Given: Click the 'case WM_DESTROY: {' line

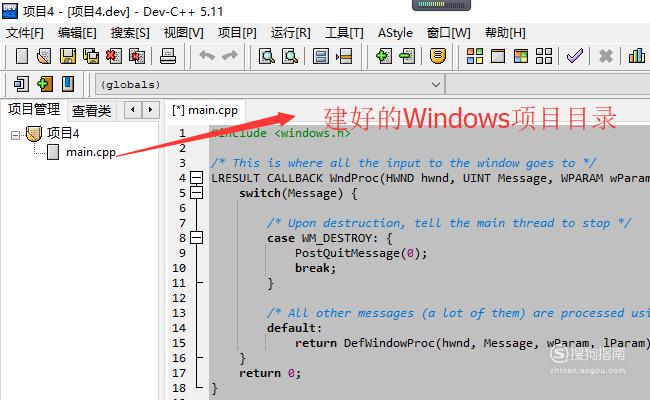Looking at the screenshot, I should tap(330, 238).
